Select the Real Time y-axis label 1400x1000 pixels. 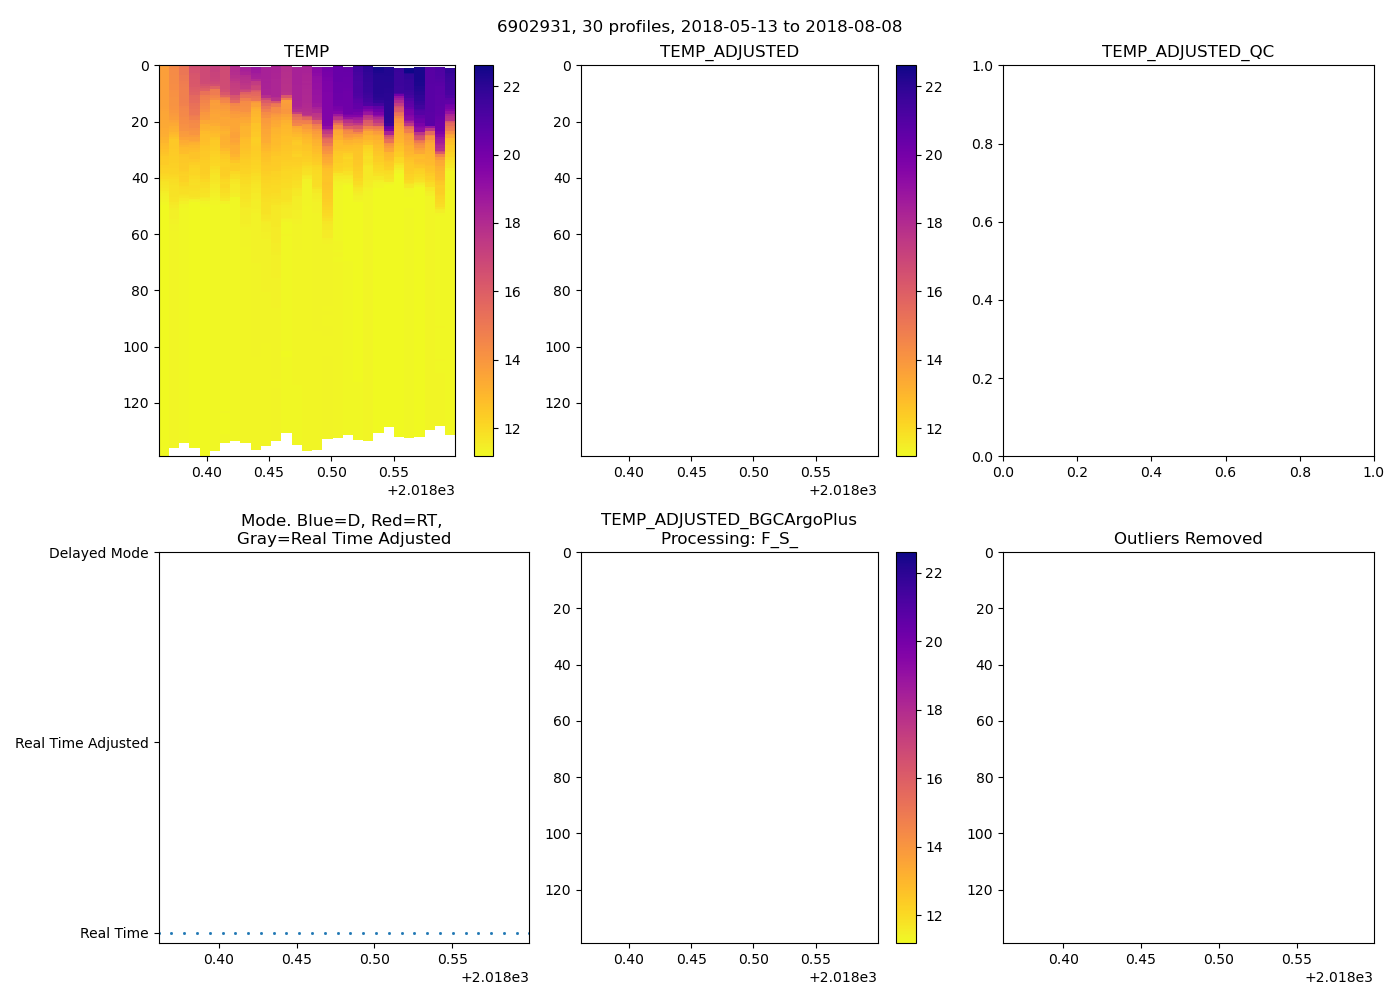pos(114,933)
